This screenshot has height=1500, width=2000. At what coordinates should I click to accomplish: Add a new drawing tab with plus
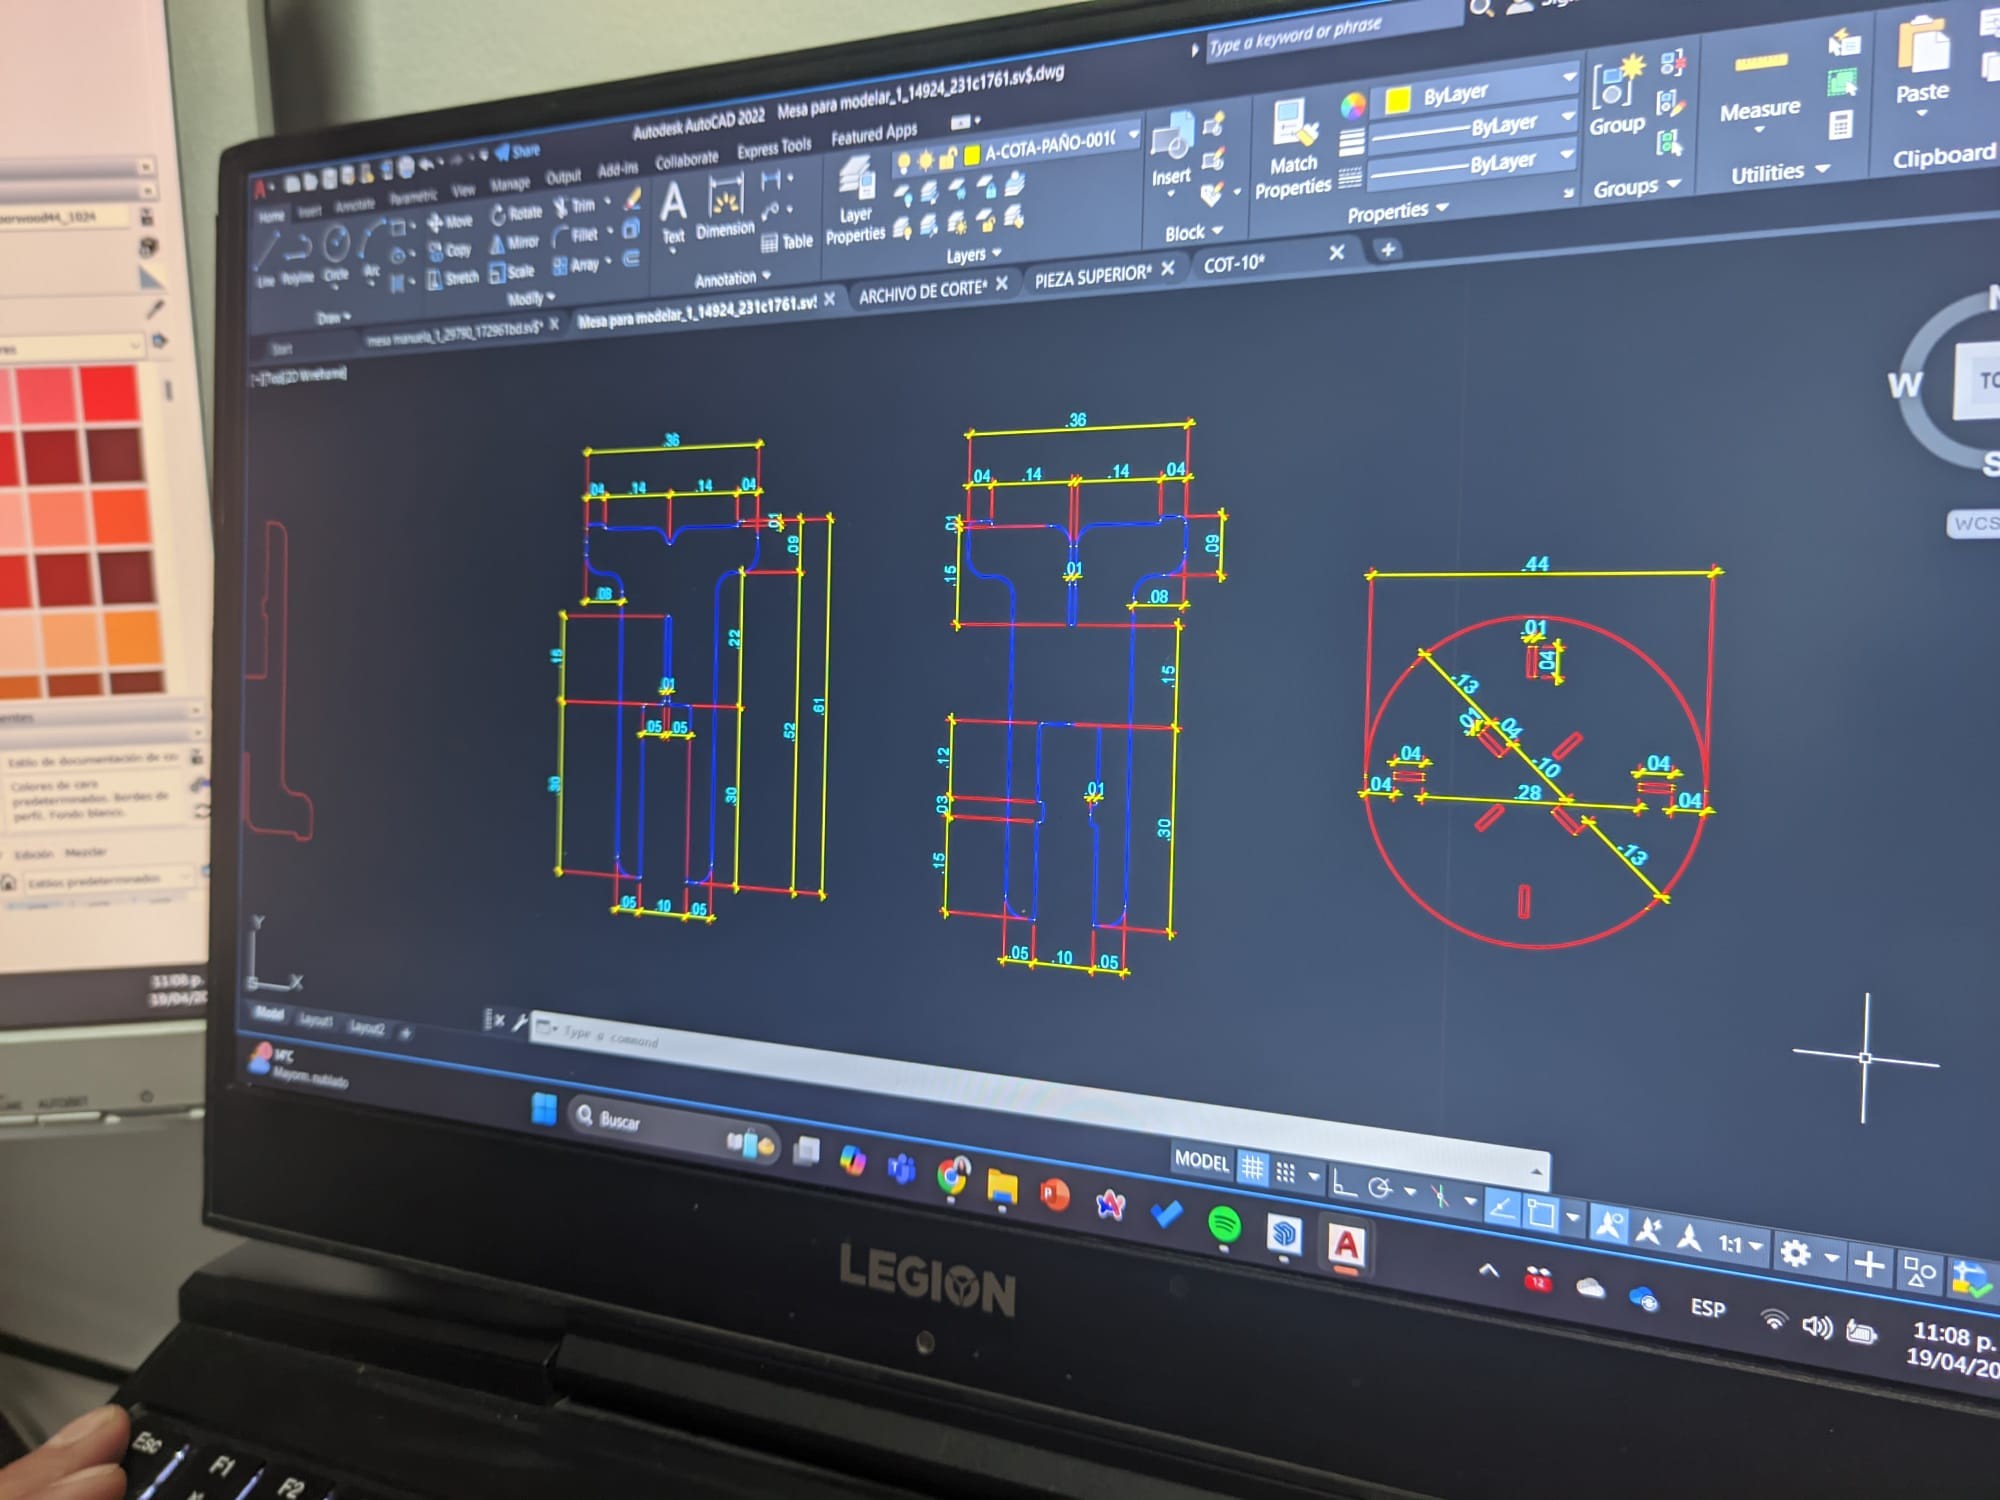(1387, 250)
